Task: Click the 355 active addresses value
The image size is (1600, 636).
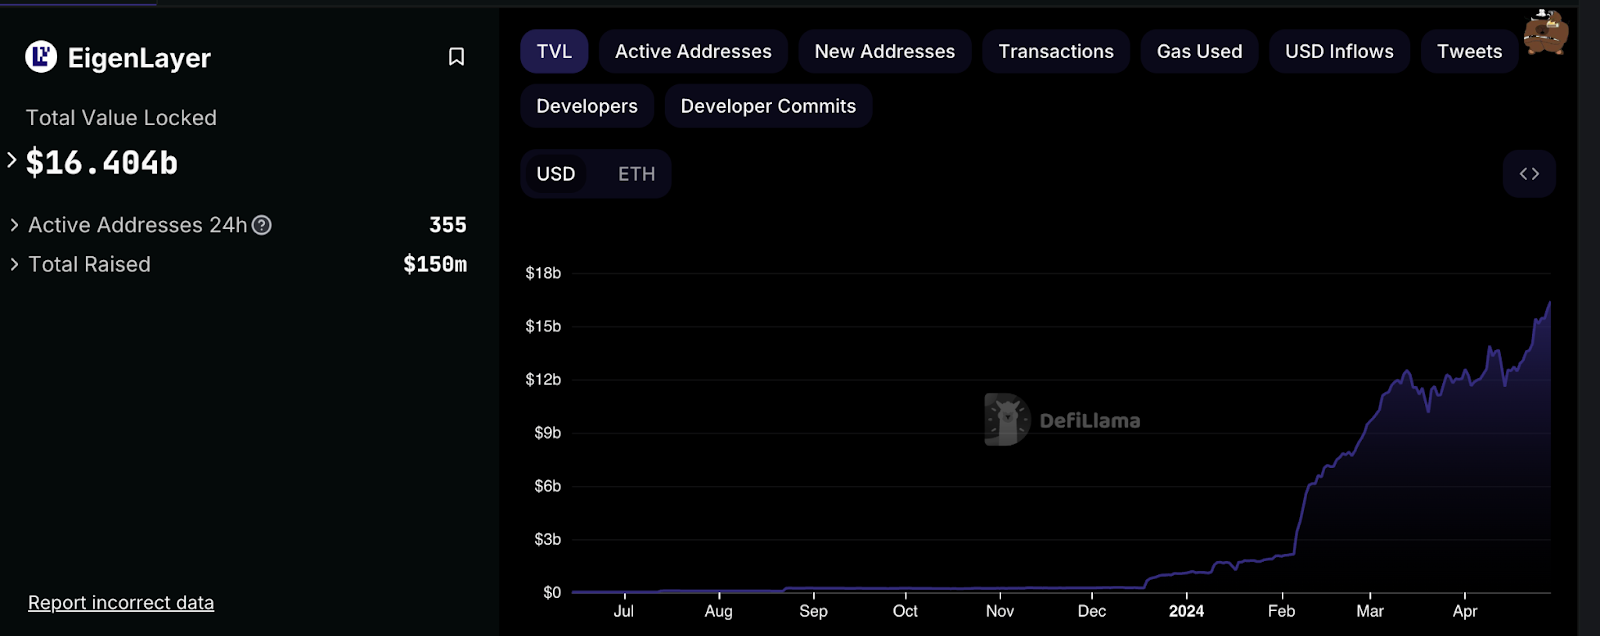Action: (448, 225)
